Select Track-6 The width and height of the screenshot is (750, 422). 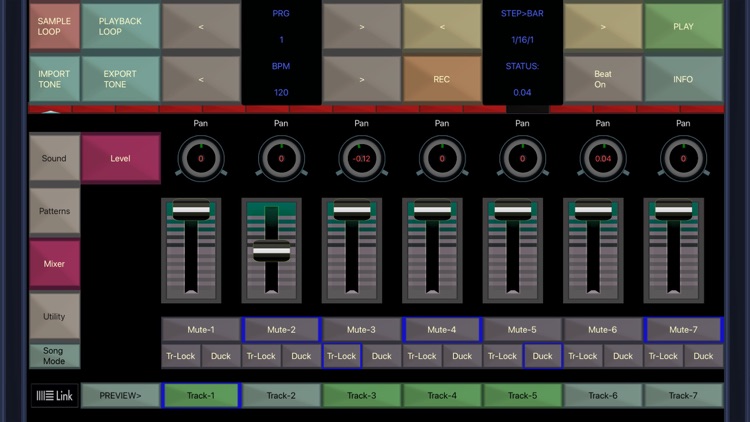(603, 396)
